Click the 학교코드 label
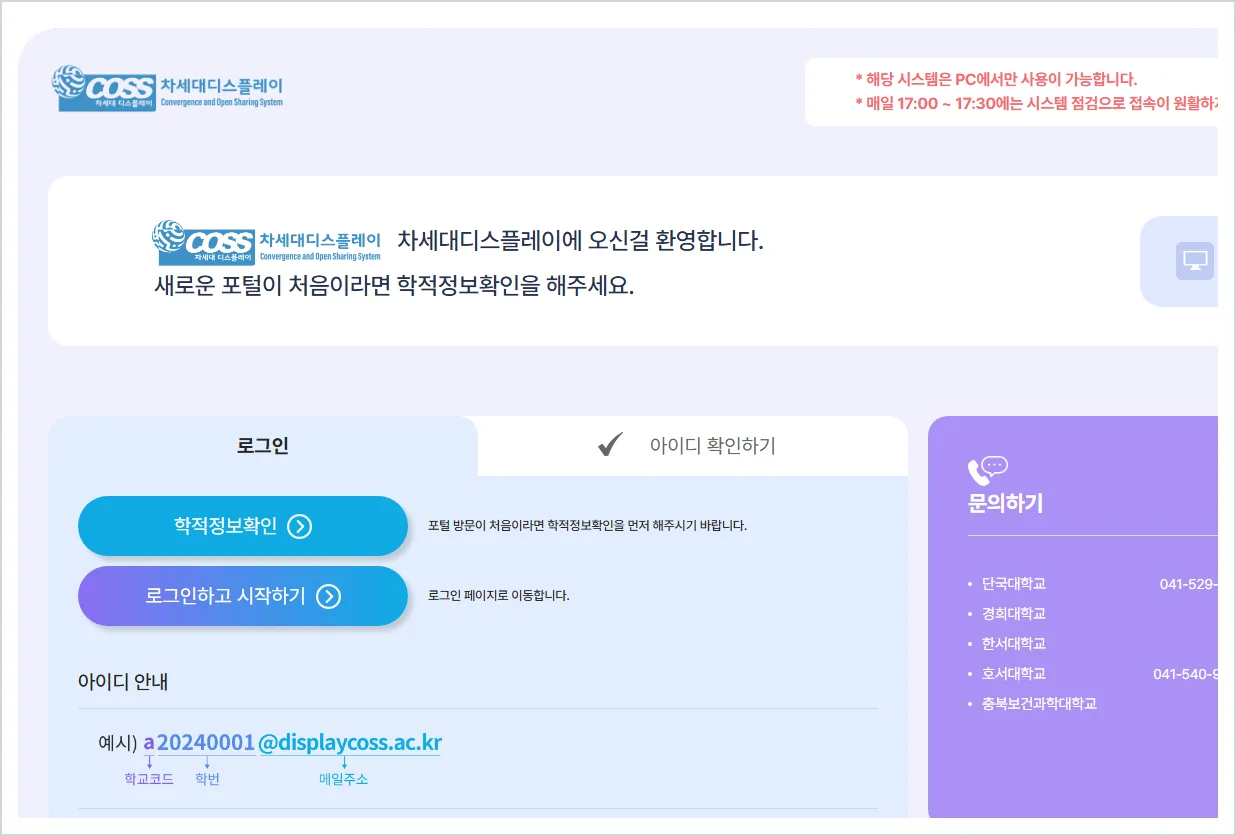The height and width of the screenshot is (836, 1236). (x=149, y=779)
